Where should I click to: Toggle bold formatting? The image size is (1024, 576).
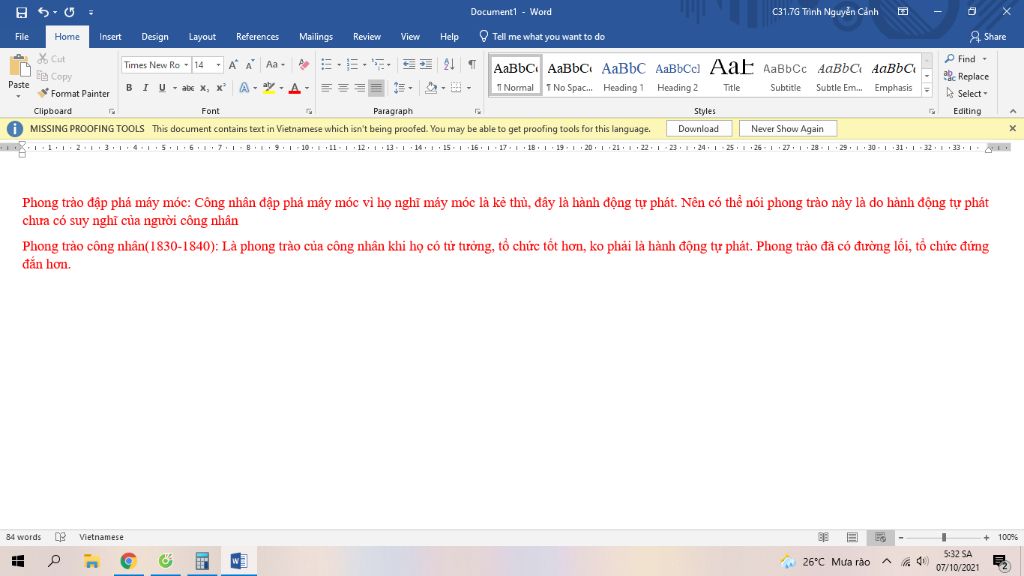click(129, 88)
